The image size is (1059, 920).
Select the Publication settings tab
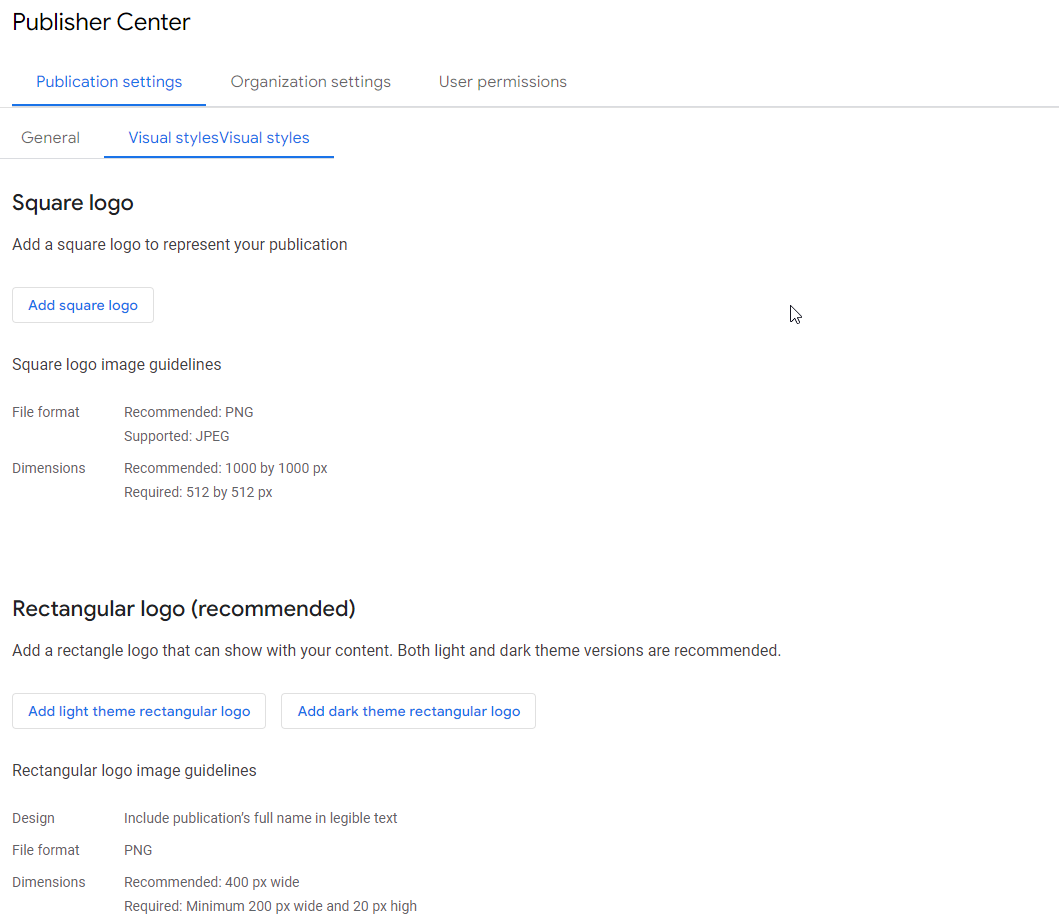coord(108,82)
